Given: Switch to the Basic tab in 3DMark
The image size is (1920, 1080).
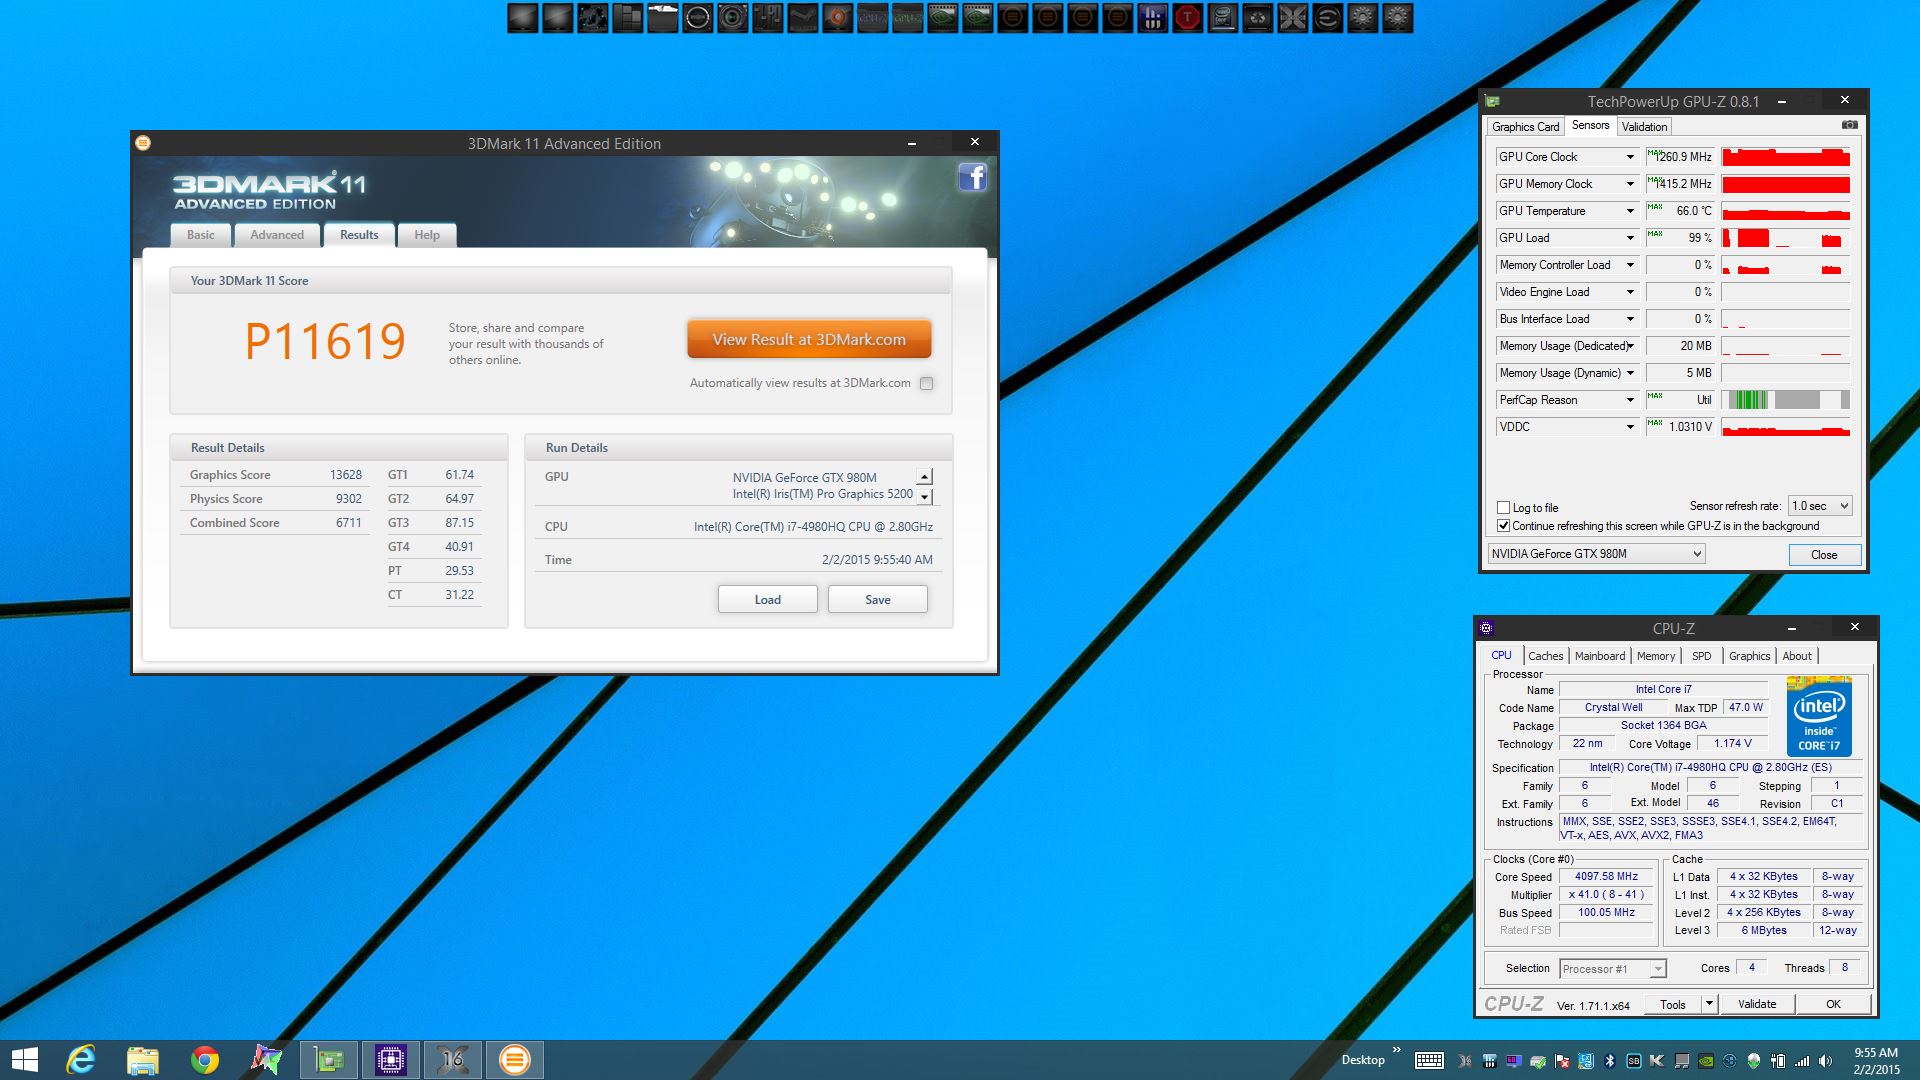Looking at the screenshot, I should coord(200,235).
